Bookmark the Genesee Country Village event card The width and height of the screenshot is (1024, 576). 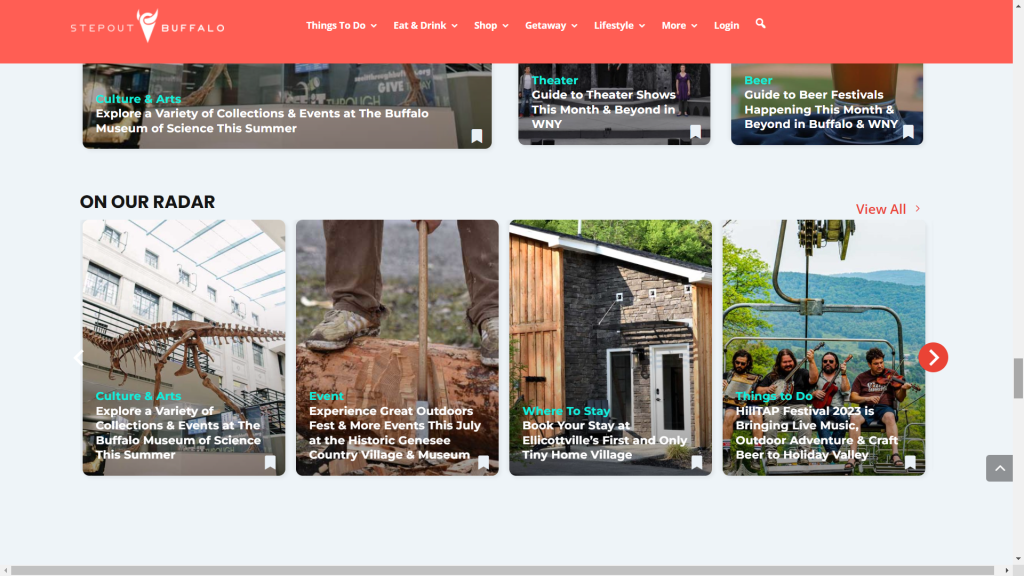pyautogui.click(x=483, y=462)
